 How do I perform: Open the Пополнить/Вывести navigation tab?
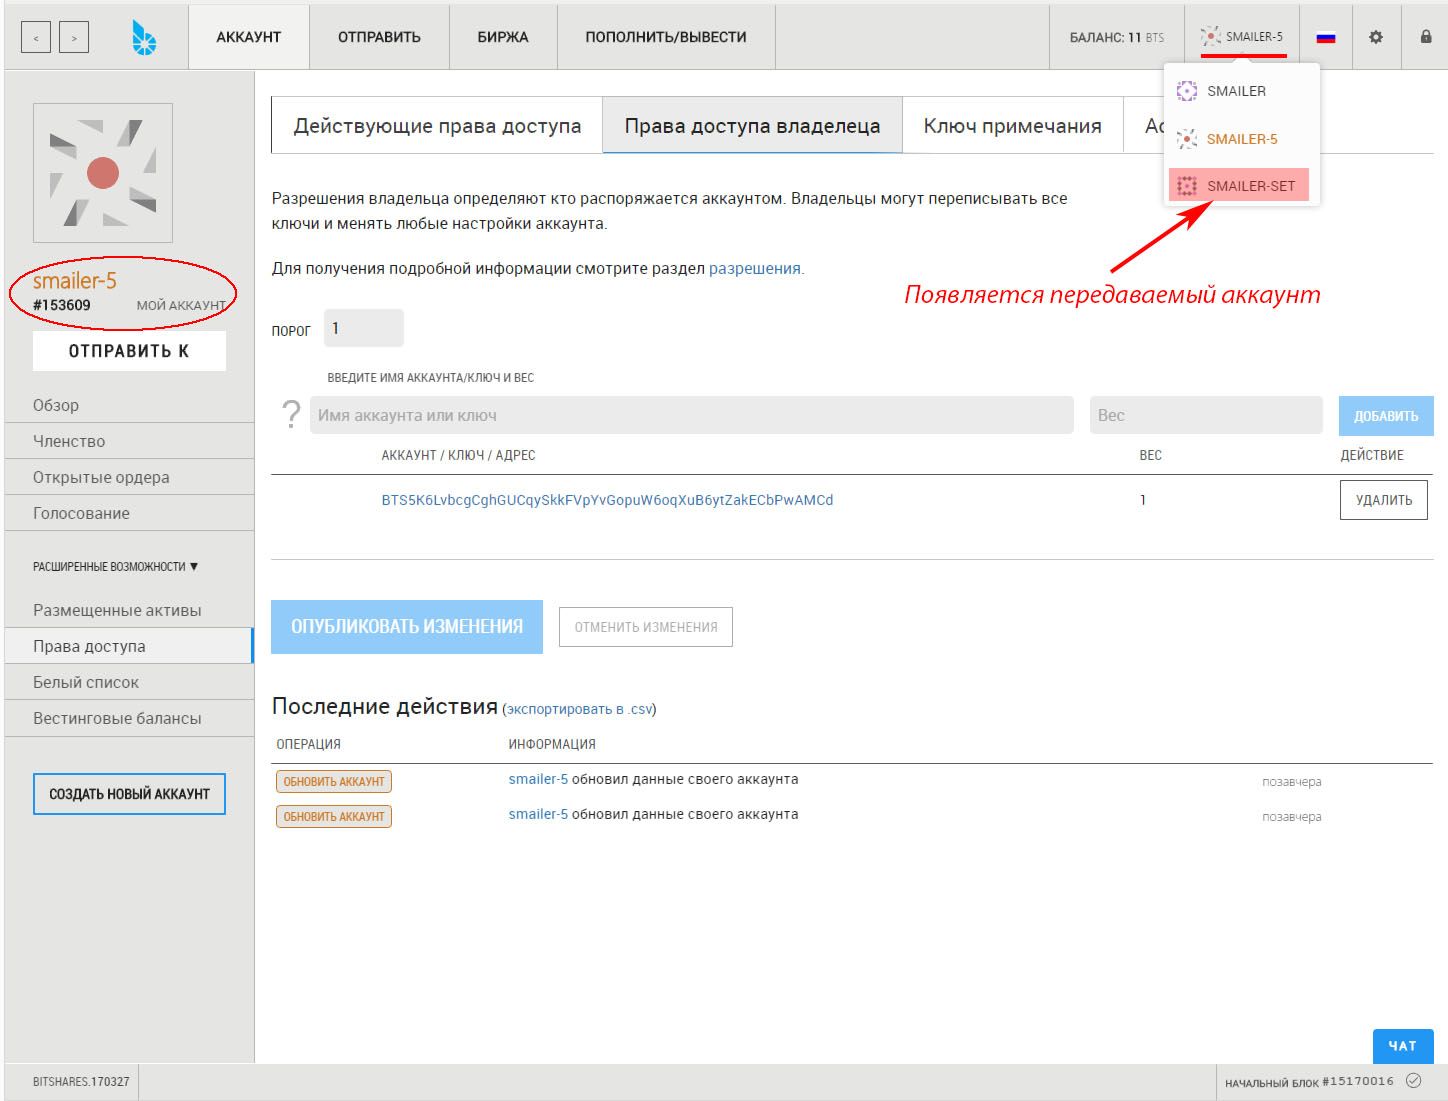(666, 37)
